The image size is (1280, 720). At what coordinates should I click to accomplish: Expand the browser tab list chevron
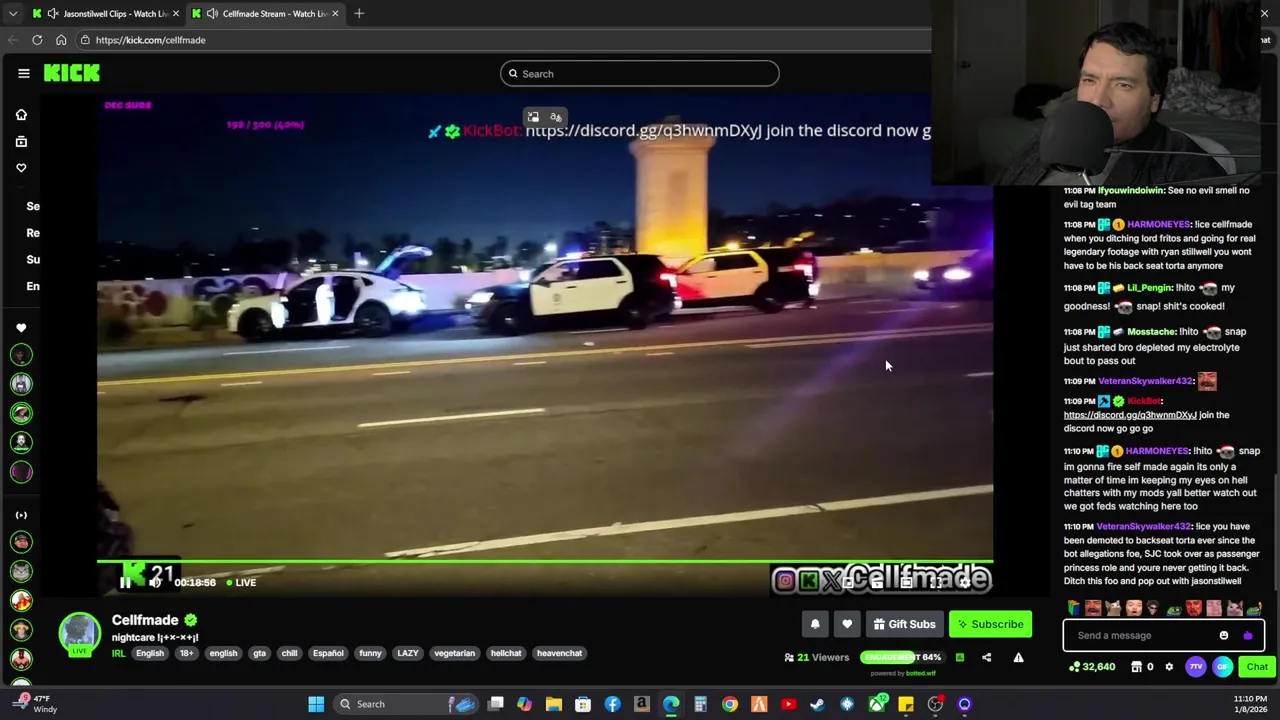click(x=12, y=14)
